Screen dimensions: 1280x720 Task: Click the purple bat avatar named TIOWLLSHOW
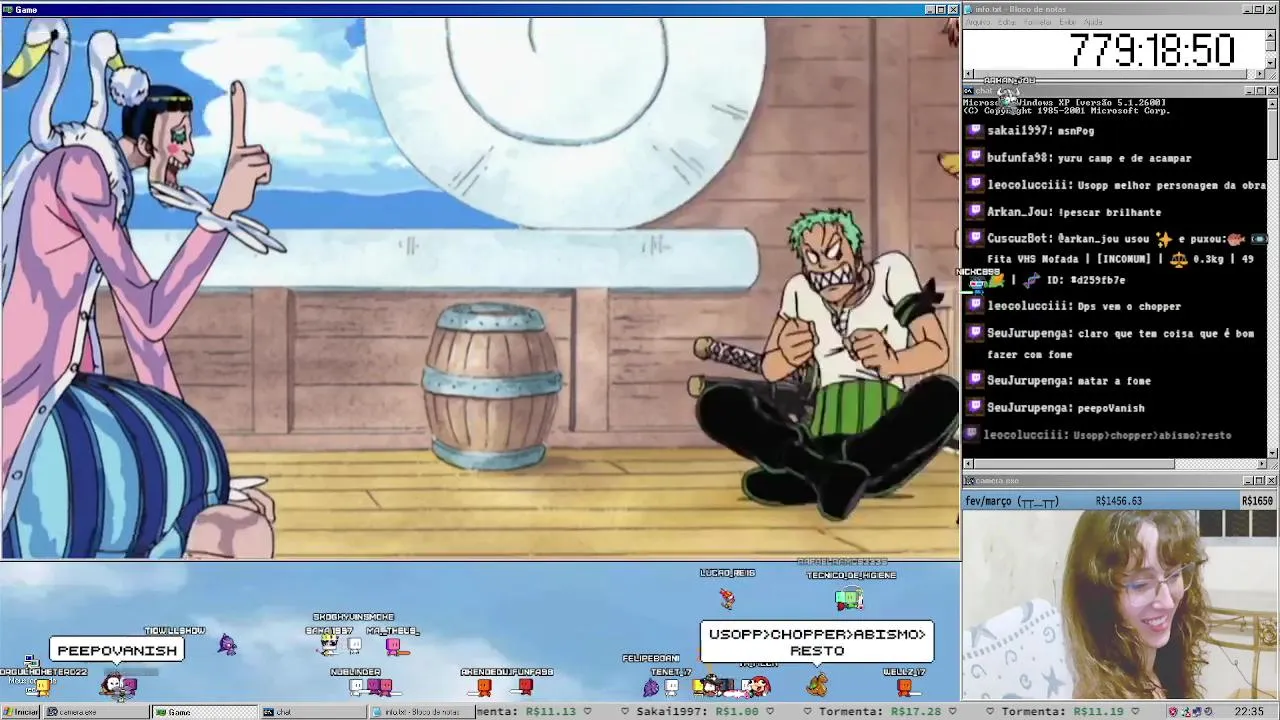tap(227, 645)
